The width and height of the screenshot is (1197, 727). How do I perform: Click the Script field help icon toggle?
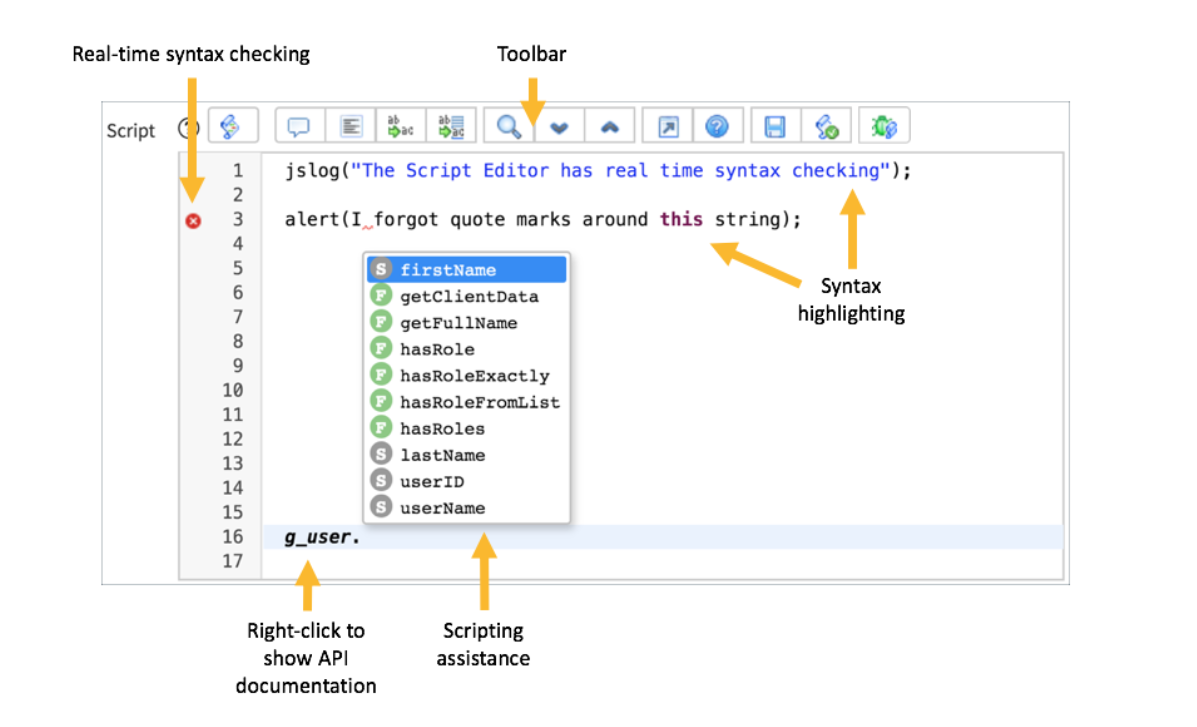[x=186, y=125]
